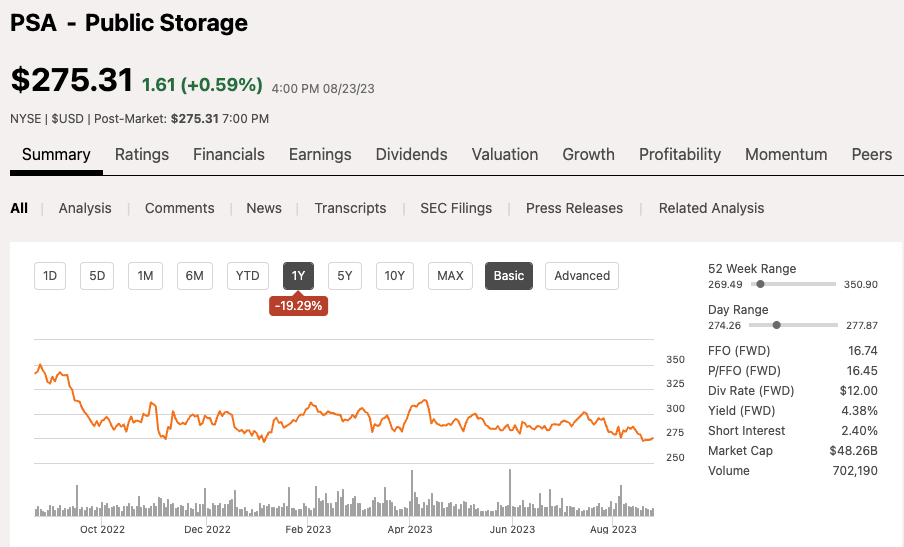904x547 pixels.
Task: Click the -19.29% performance badge
Action: click(298, 305)
